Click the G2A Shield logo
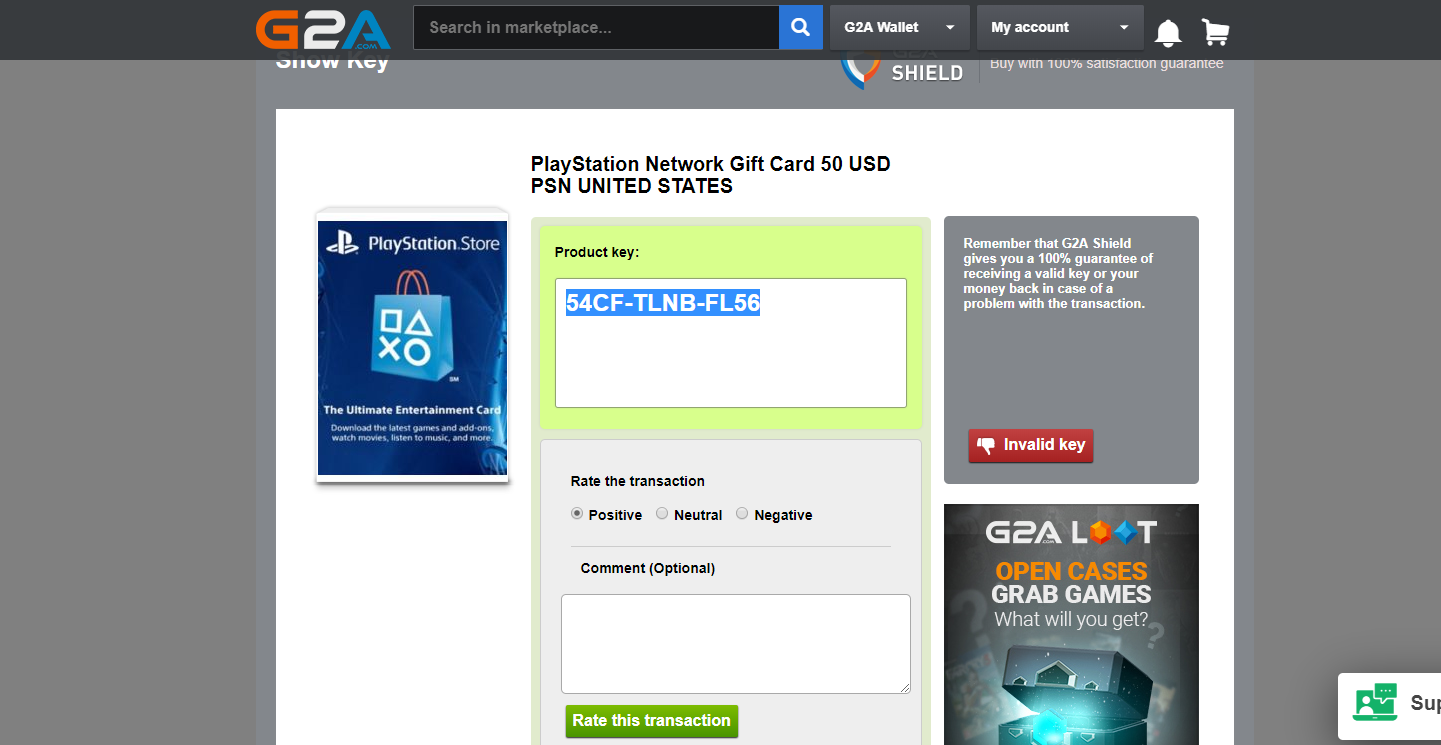Screen dimensions: 1441x745 click(902, 70)
